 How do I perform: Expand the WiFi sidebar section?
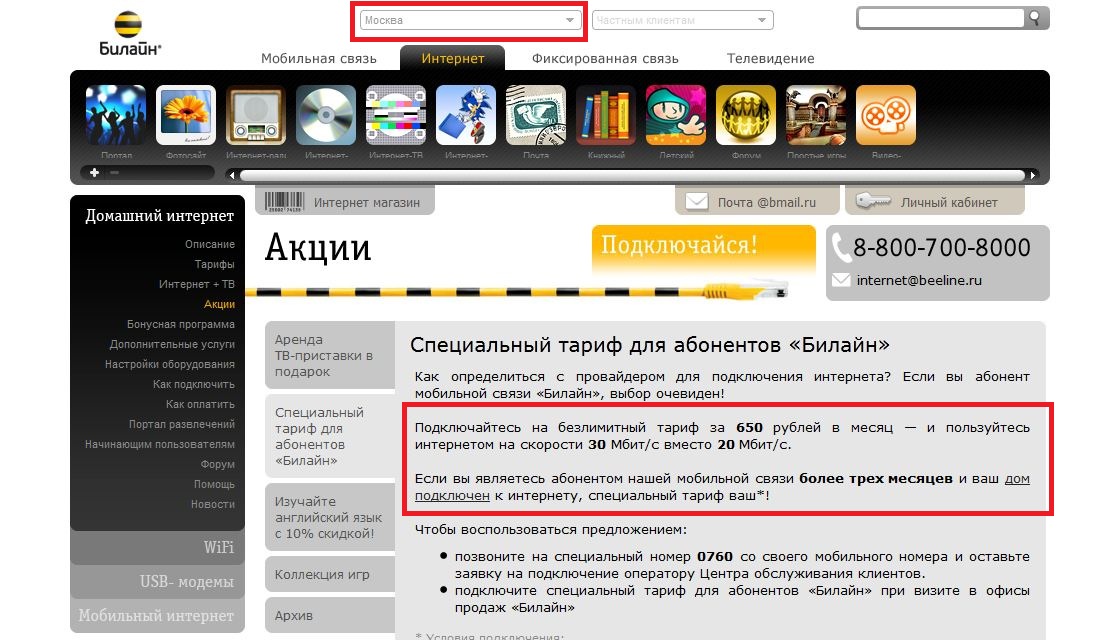157,548
